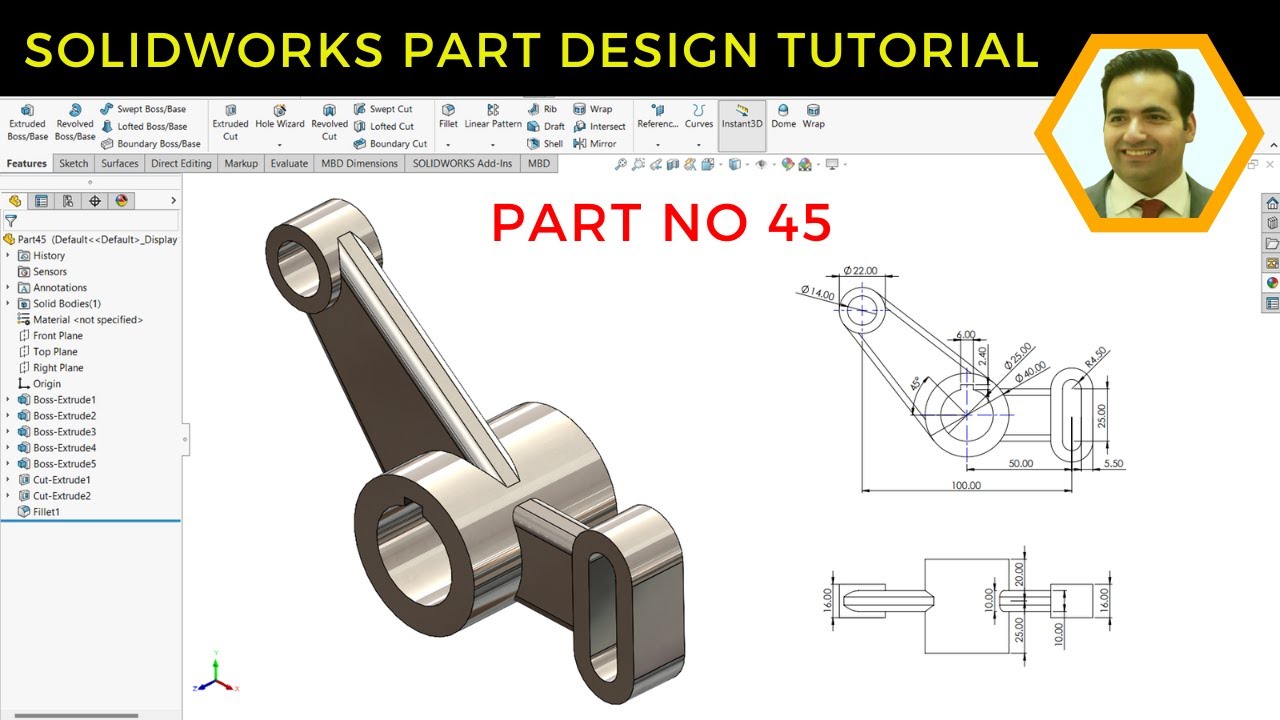Select the Swept Cut command
The width and height of the screenshot is (1280, 720).
tap(383, 109)
